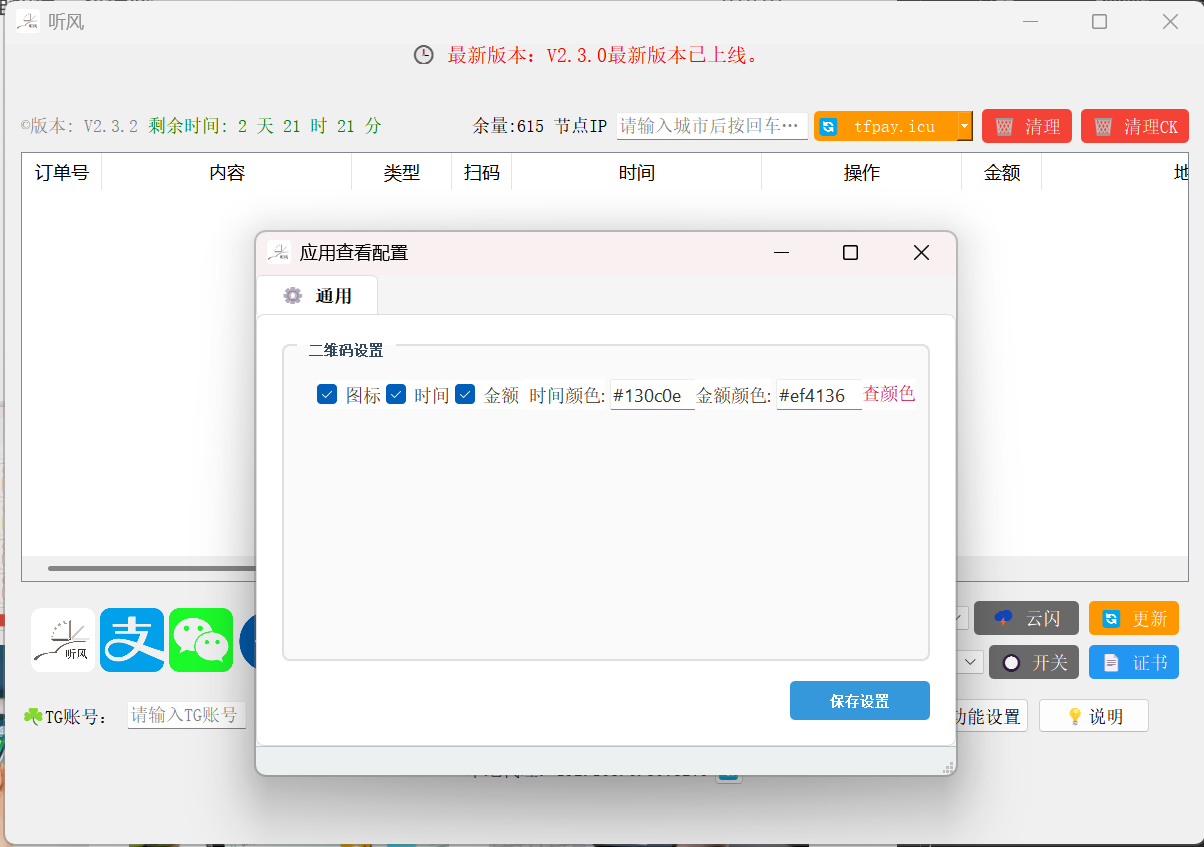Click the red 清理 trash button
The width and height of the screenshot is (1204, 847).
1027,127
